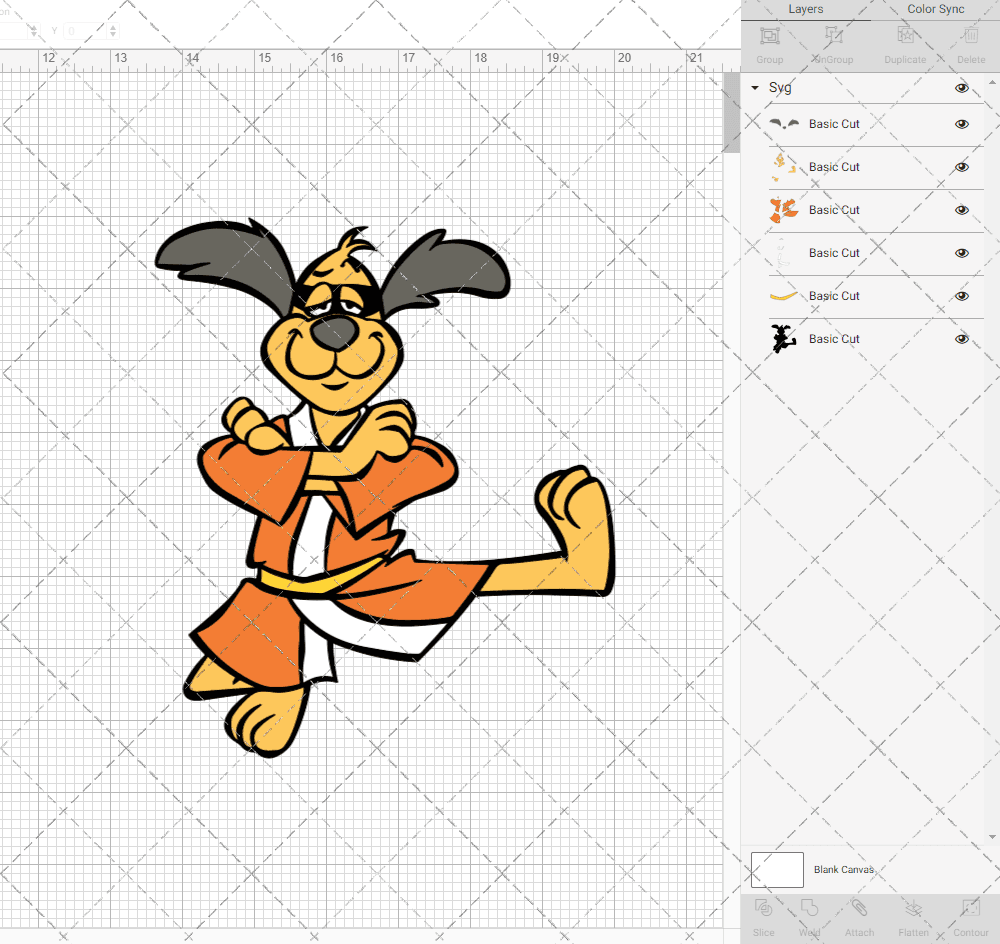This screenshot has height=944, width=1000.
Task: Switch to the Layers tab
Action: 805,10
